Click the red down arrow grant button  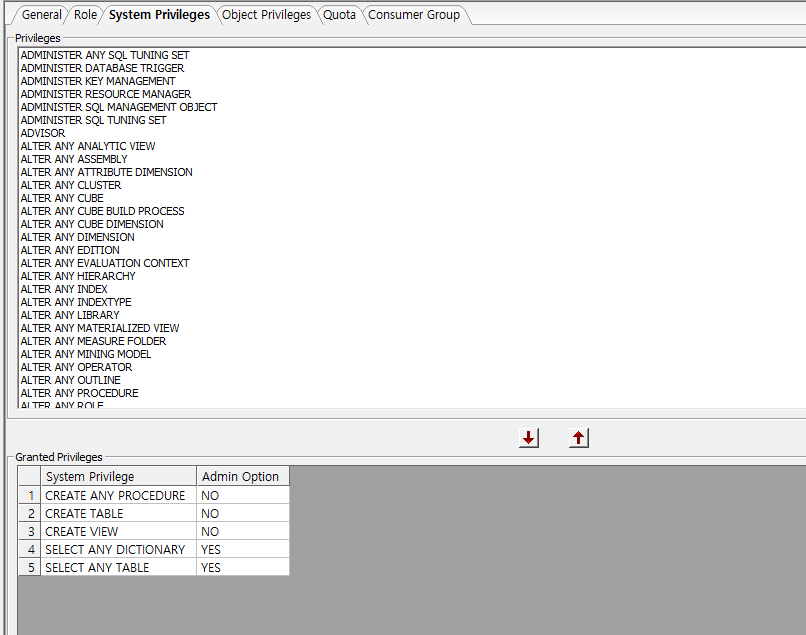coord(529,438)
